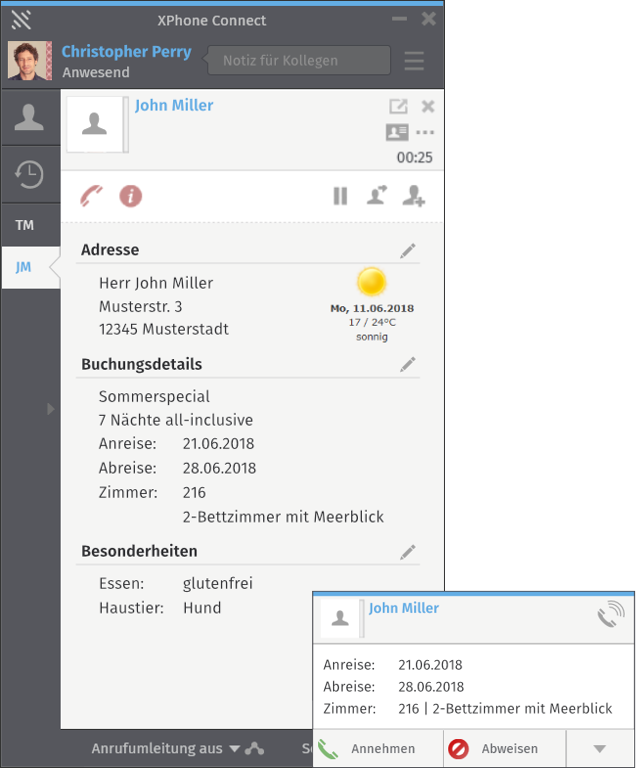The height and width of the screenshot is (768, 636).
Task: Click the Sommerspecial booking text
Action: (154, 397)
